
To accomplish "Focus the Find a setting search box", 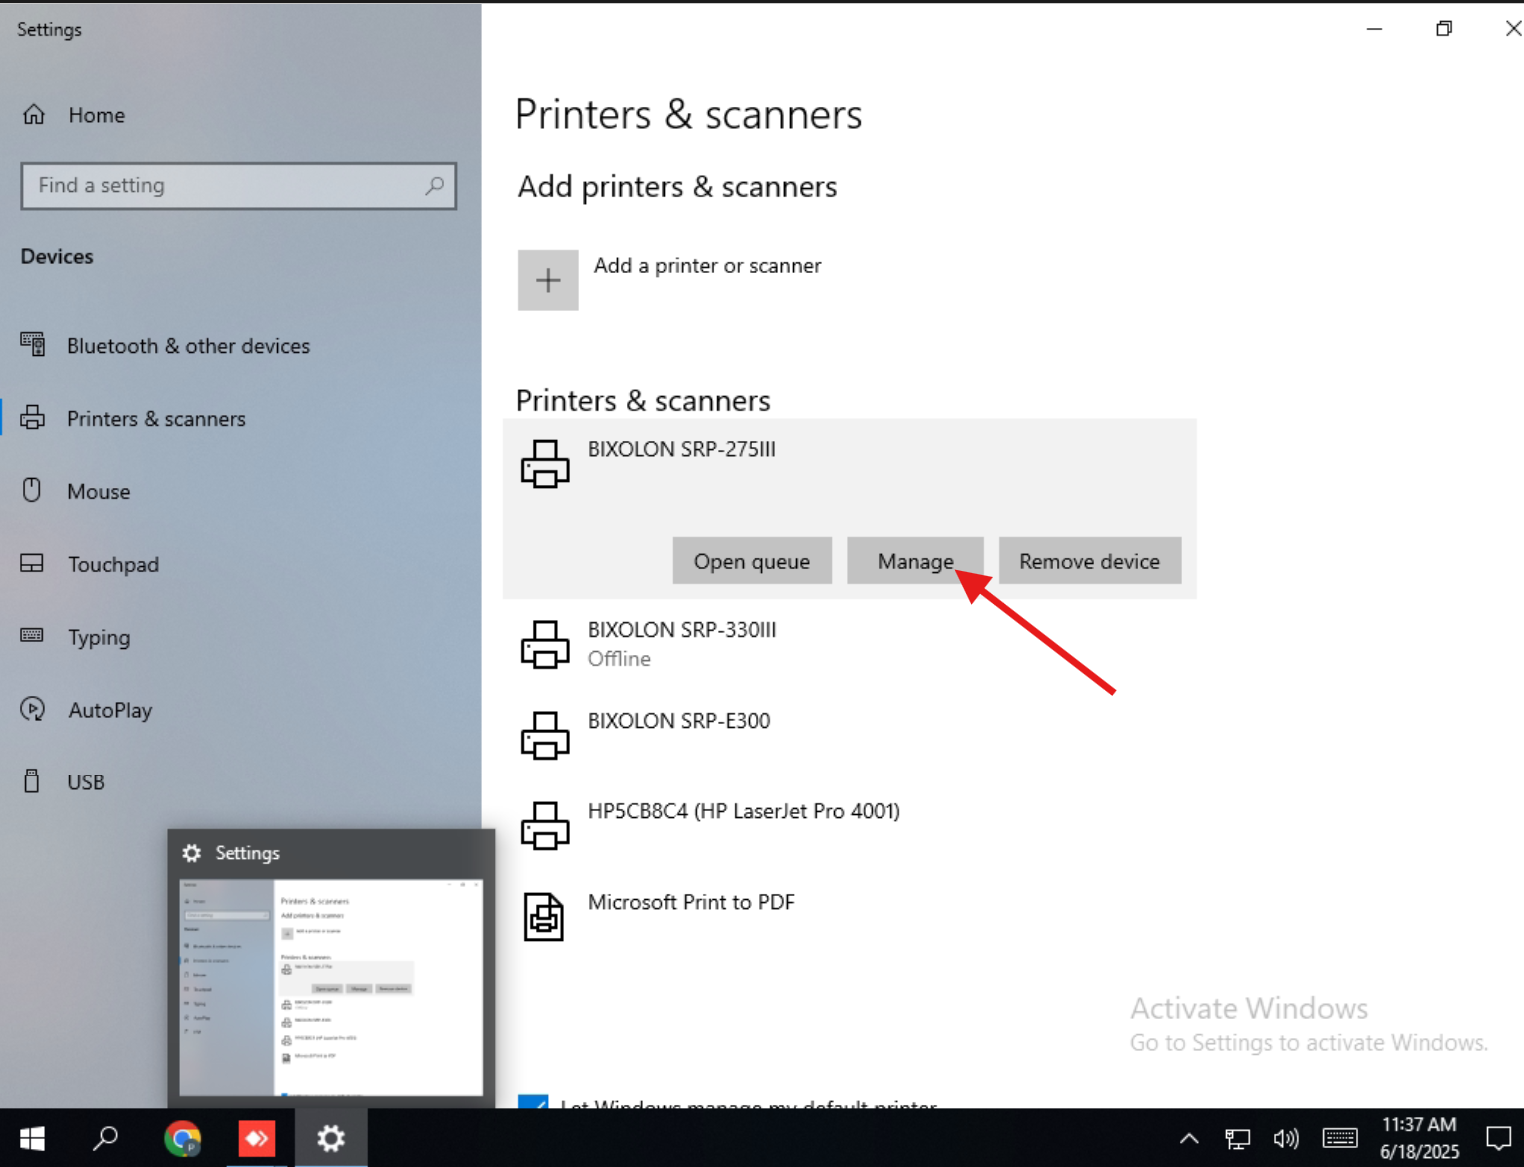I will [238, 186].
